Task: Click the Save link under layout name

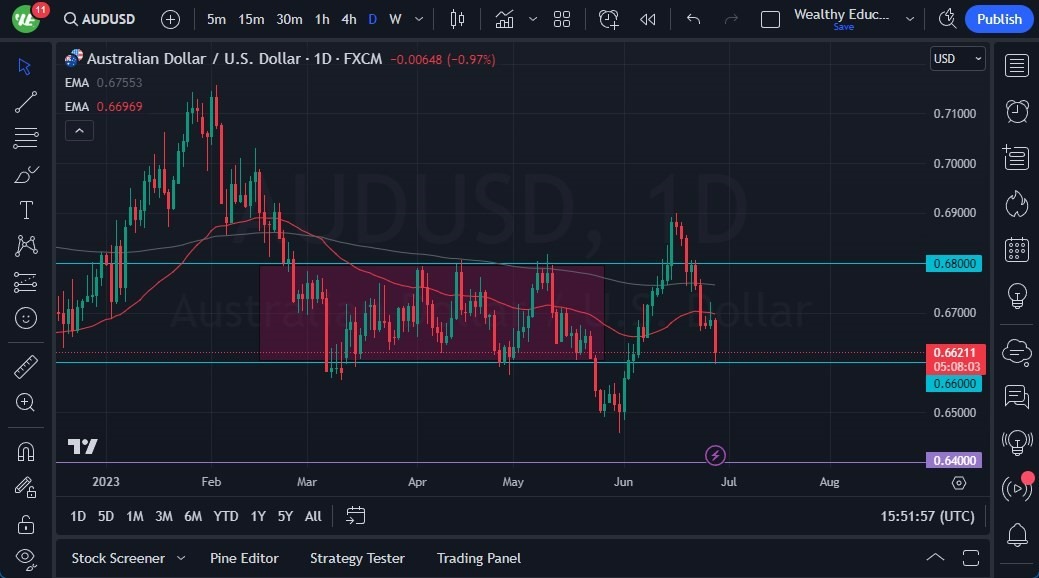Action: tap(843, 27)
